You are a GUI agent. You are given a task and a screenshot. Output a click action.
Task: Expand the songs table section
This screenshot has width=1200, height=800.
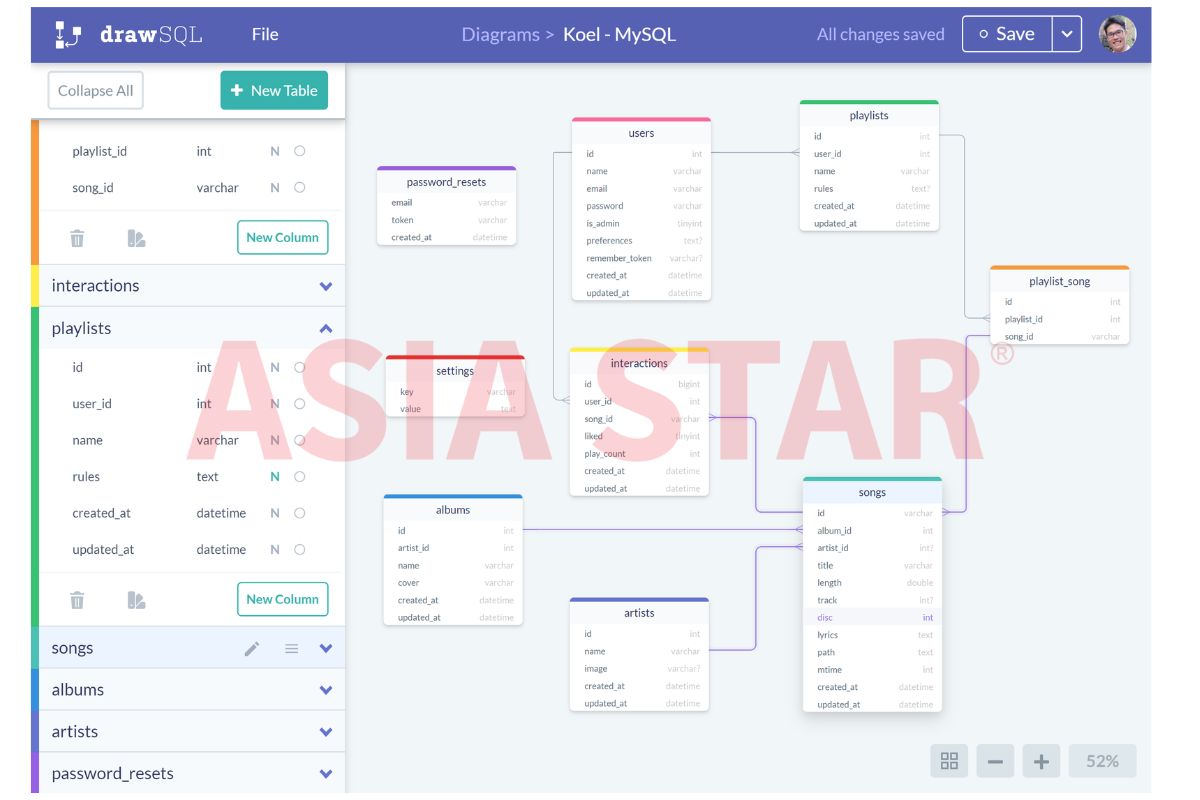coord(325,649)
